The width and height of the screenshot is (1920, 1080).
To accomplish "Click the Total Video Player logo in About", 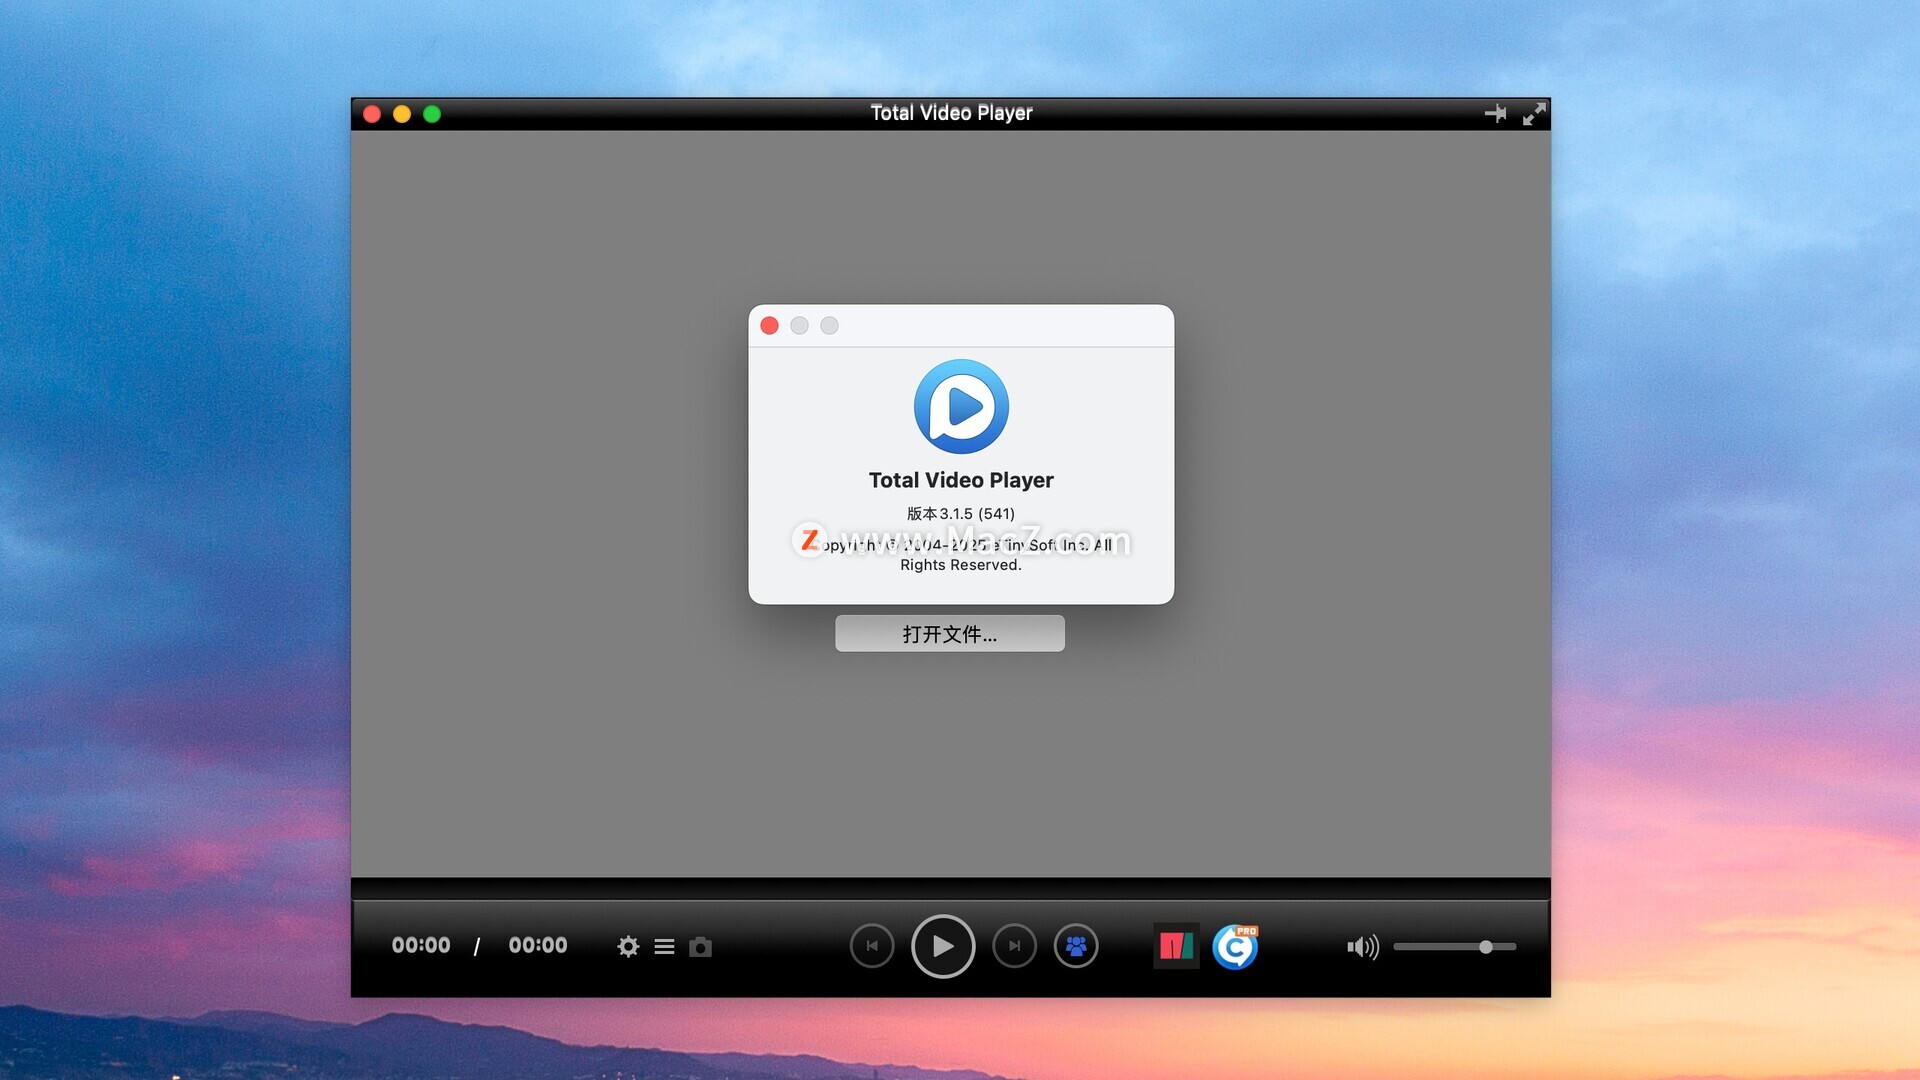I will pyautogui.click(x=961, y=406).
